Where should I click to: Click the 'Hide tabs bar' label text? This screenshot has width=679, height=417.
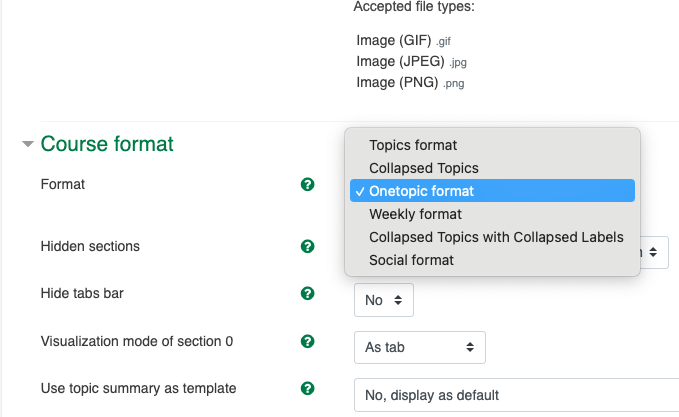coord(82,294)
